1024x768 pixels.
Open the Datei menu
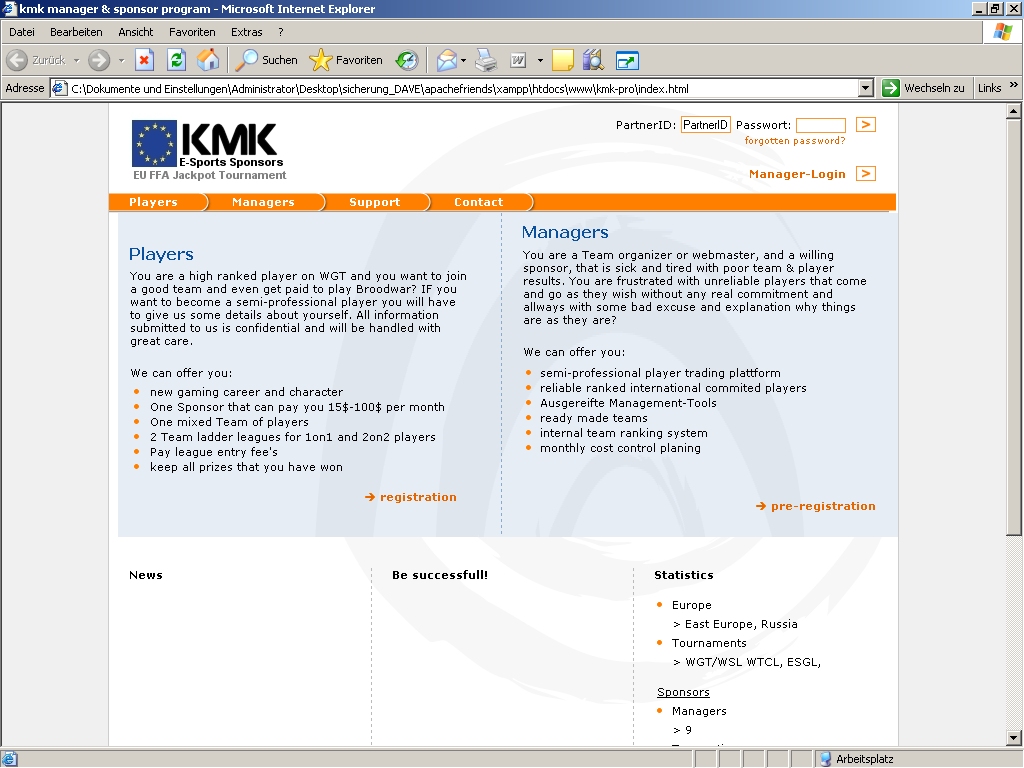click(22, 32)
